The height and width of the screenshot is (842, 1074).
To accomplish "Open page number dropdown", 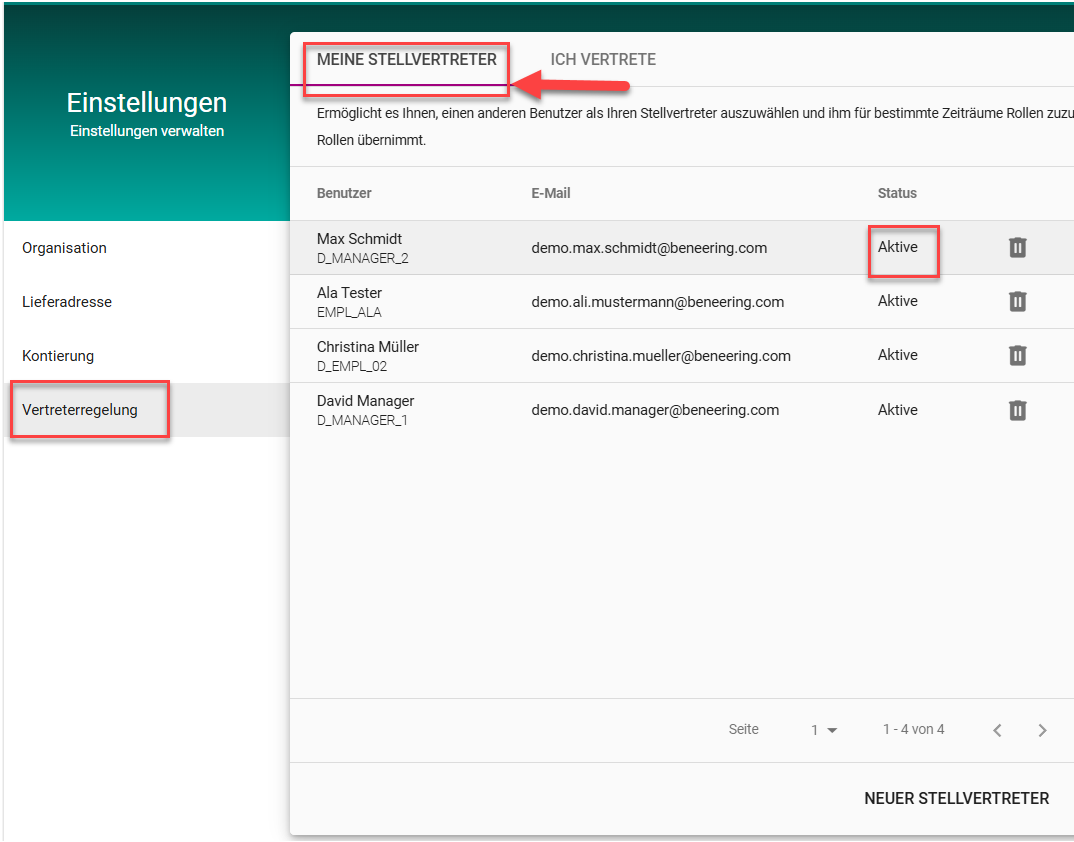I will tap(824, 730).
